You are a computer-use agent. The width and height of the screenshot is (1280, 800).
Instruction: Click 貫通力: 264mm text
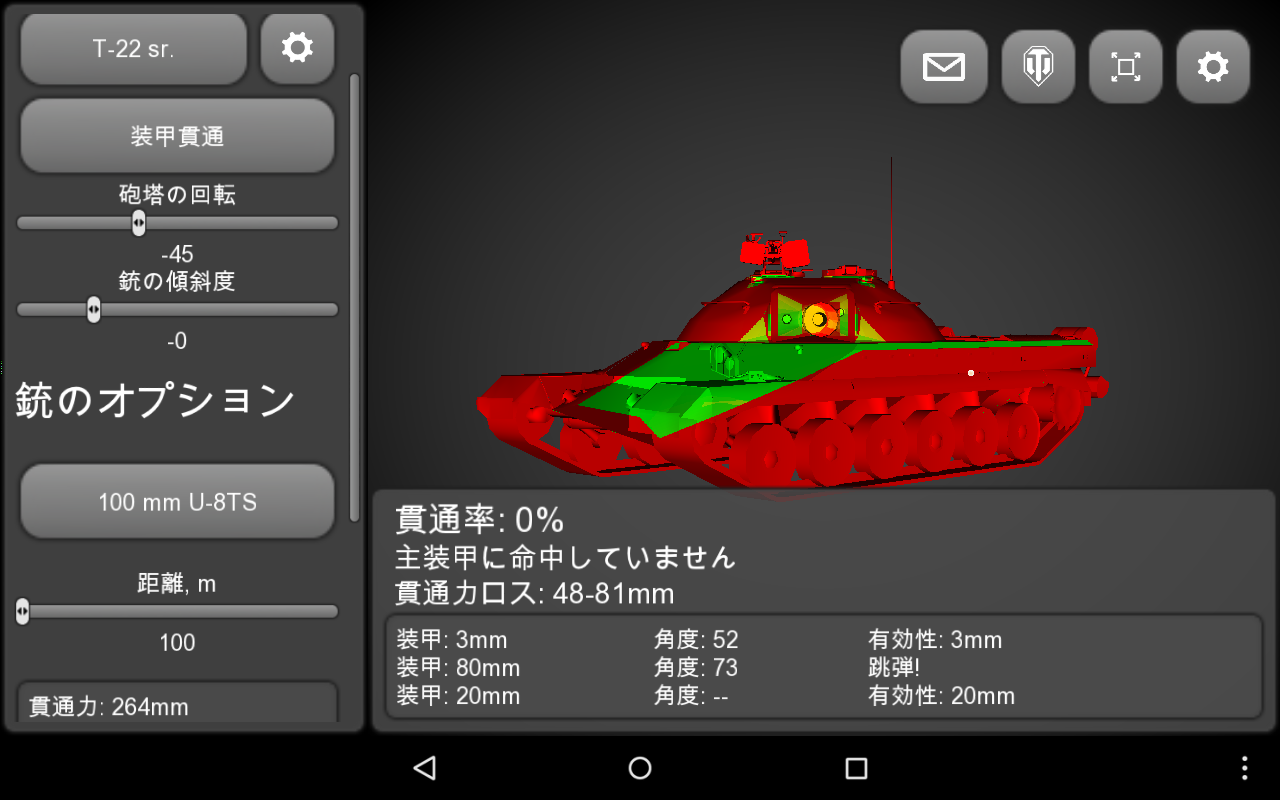[x=109, y=707]
